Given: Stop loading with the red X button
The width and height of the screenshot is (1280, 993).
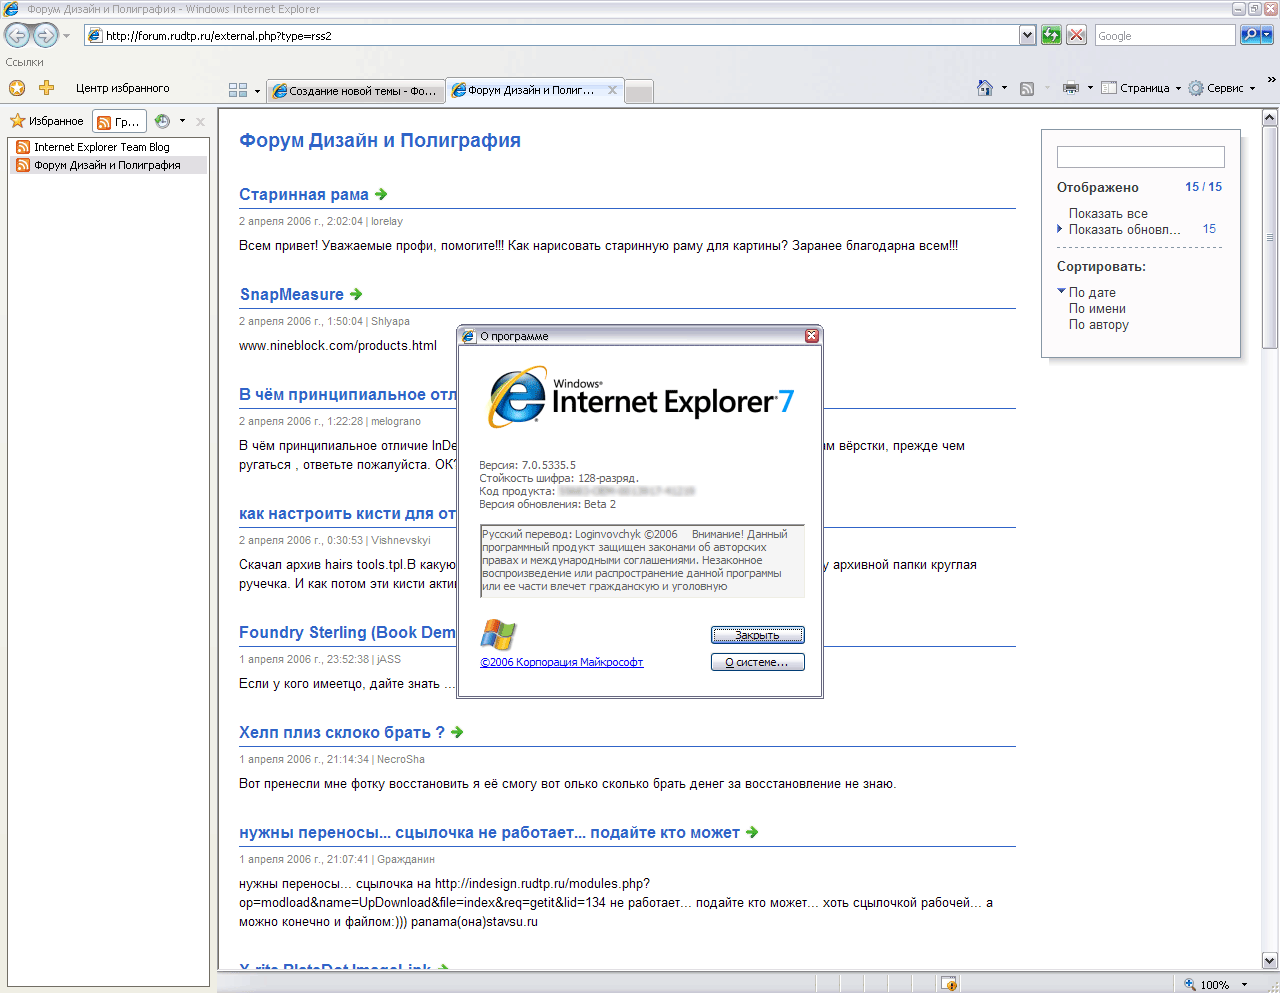Looking at the screenshot, I should click(x=1077, y=36).
